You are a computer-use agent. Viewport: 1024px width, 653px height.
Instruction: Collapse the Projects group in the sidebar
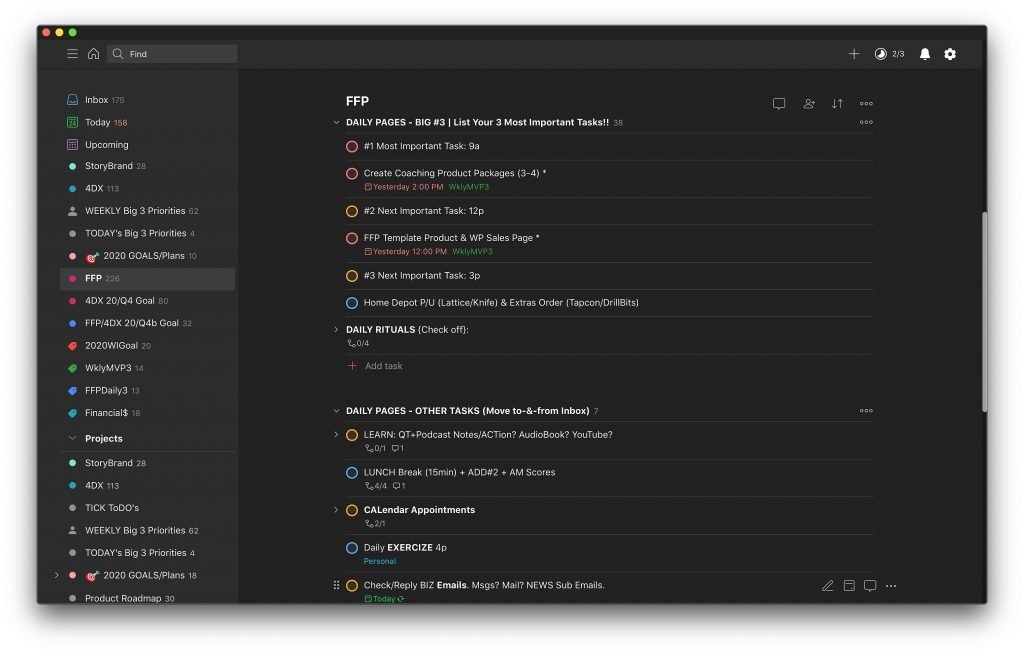(71, 438)
